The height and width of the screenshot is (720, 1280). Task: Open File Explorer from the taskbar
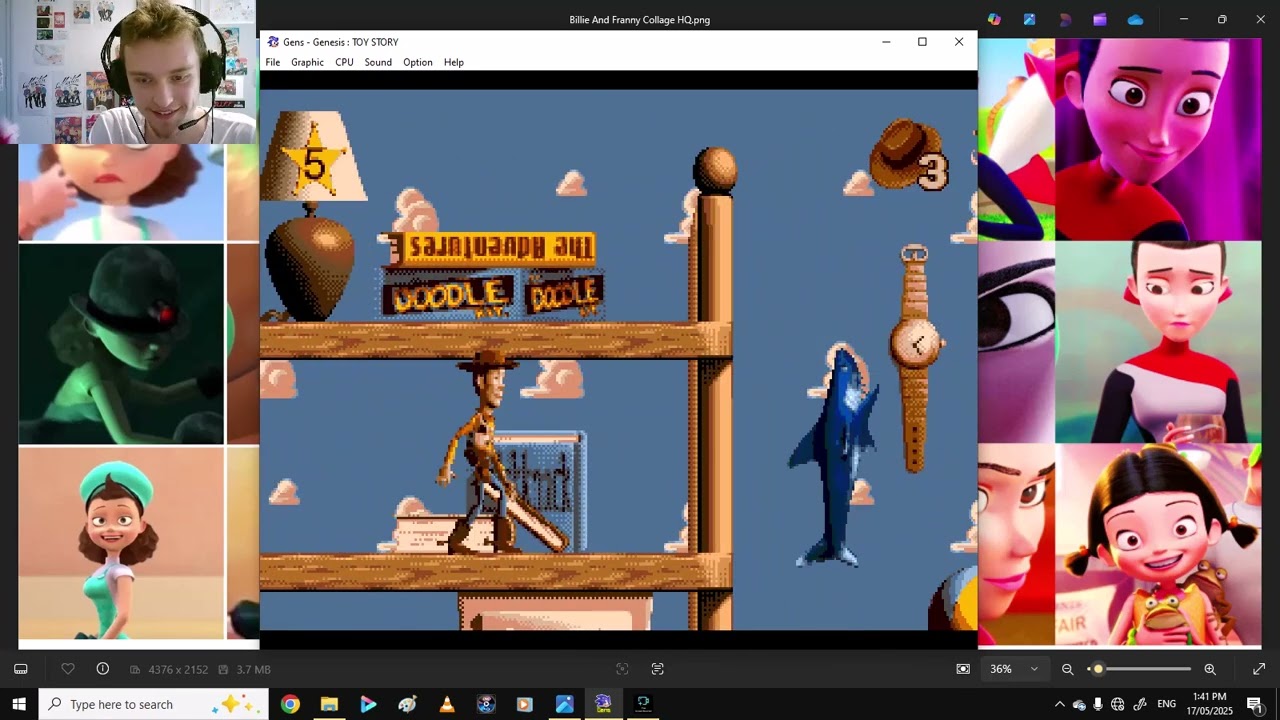[x=329, y=704]
